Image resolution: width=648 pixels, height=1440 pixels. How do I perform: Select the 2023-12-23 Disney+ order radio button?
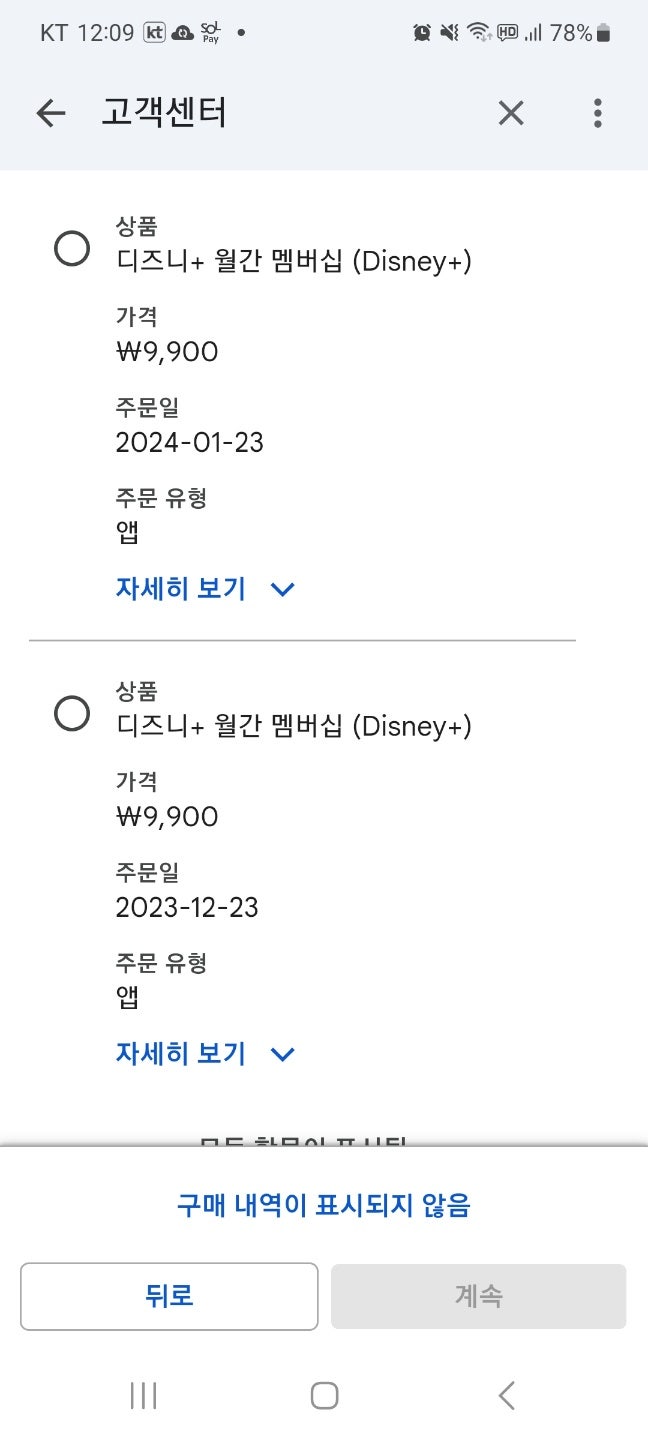(x=72, y=713)
